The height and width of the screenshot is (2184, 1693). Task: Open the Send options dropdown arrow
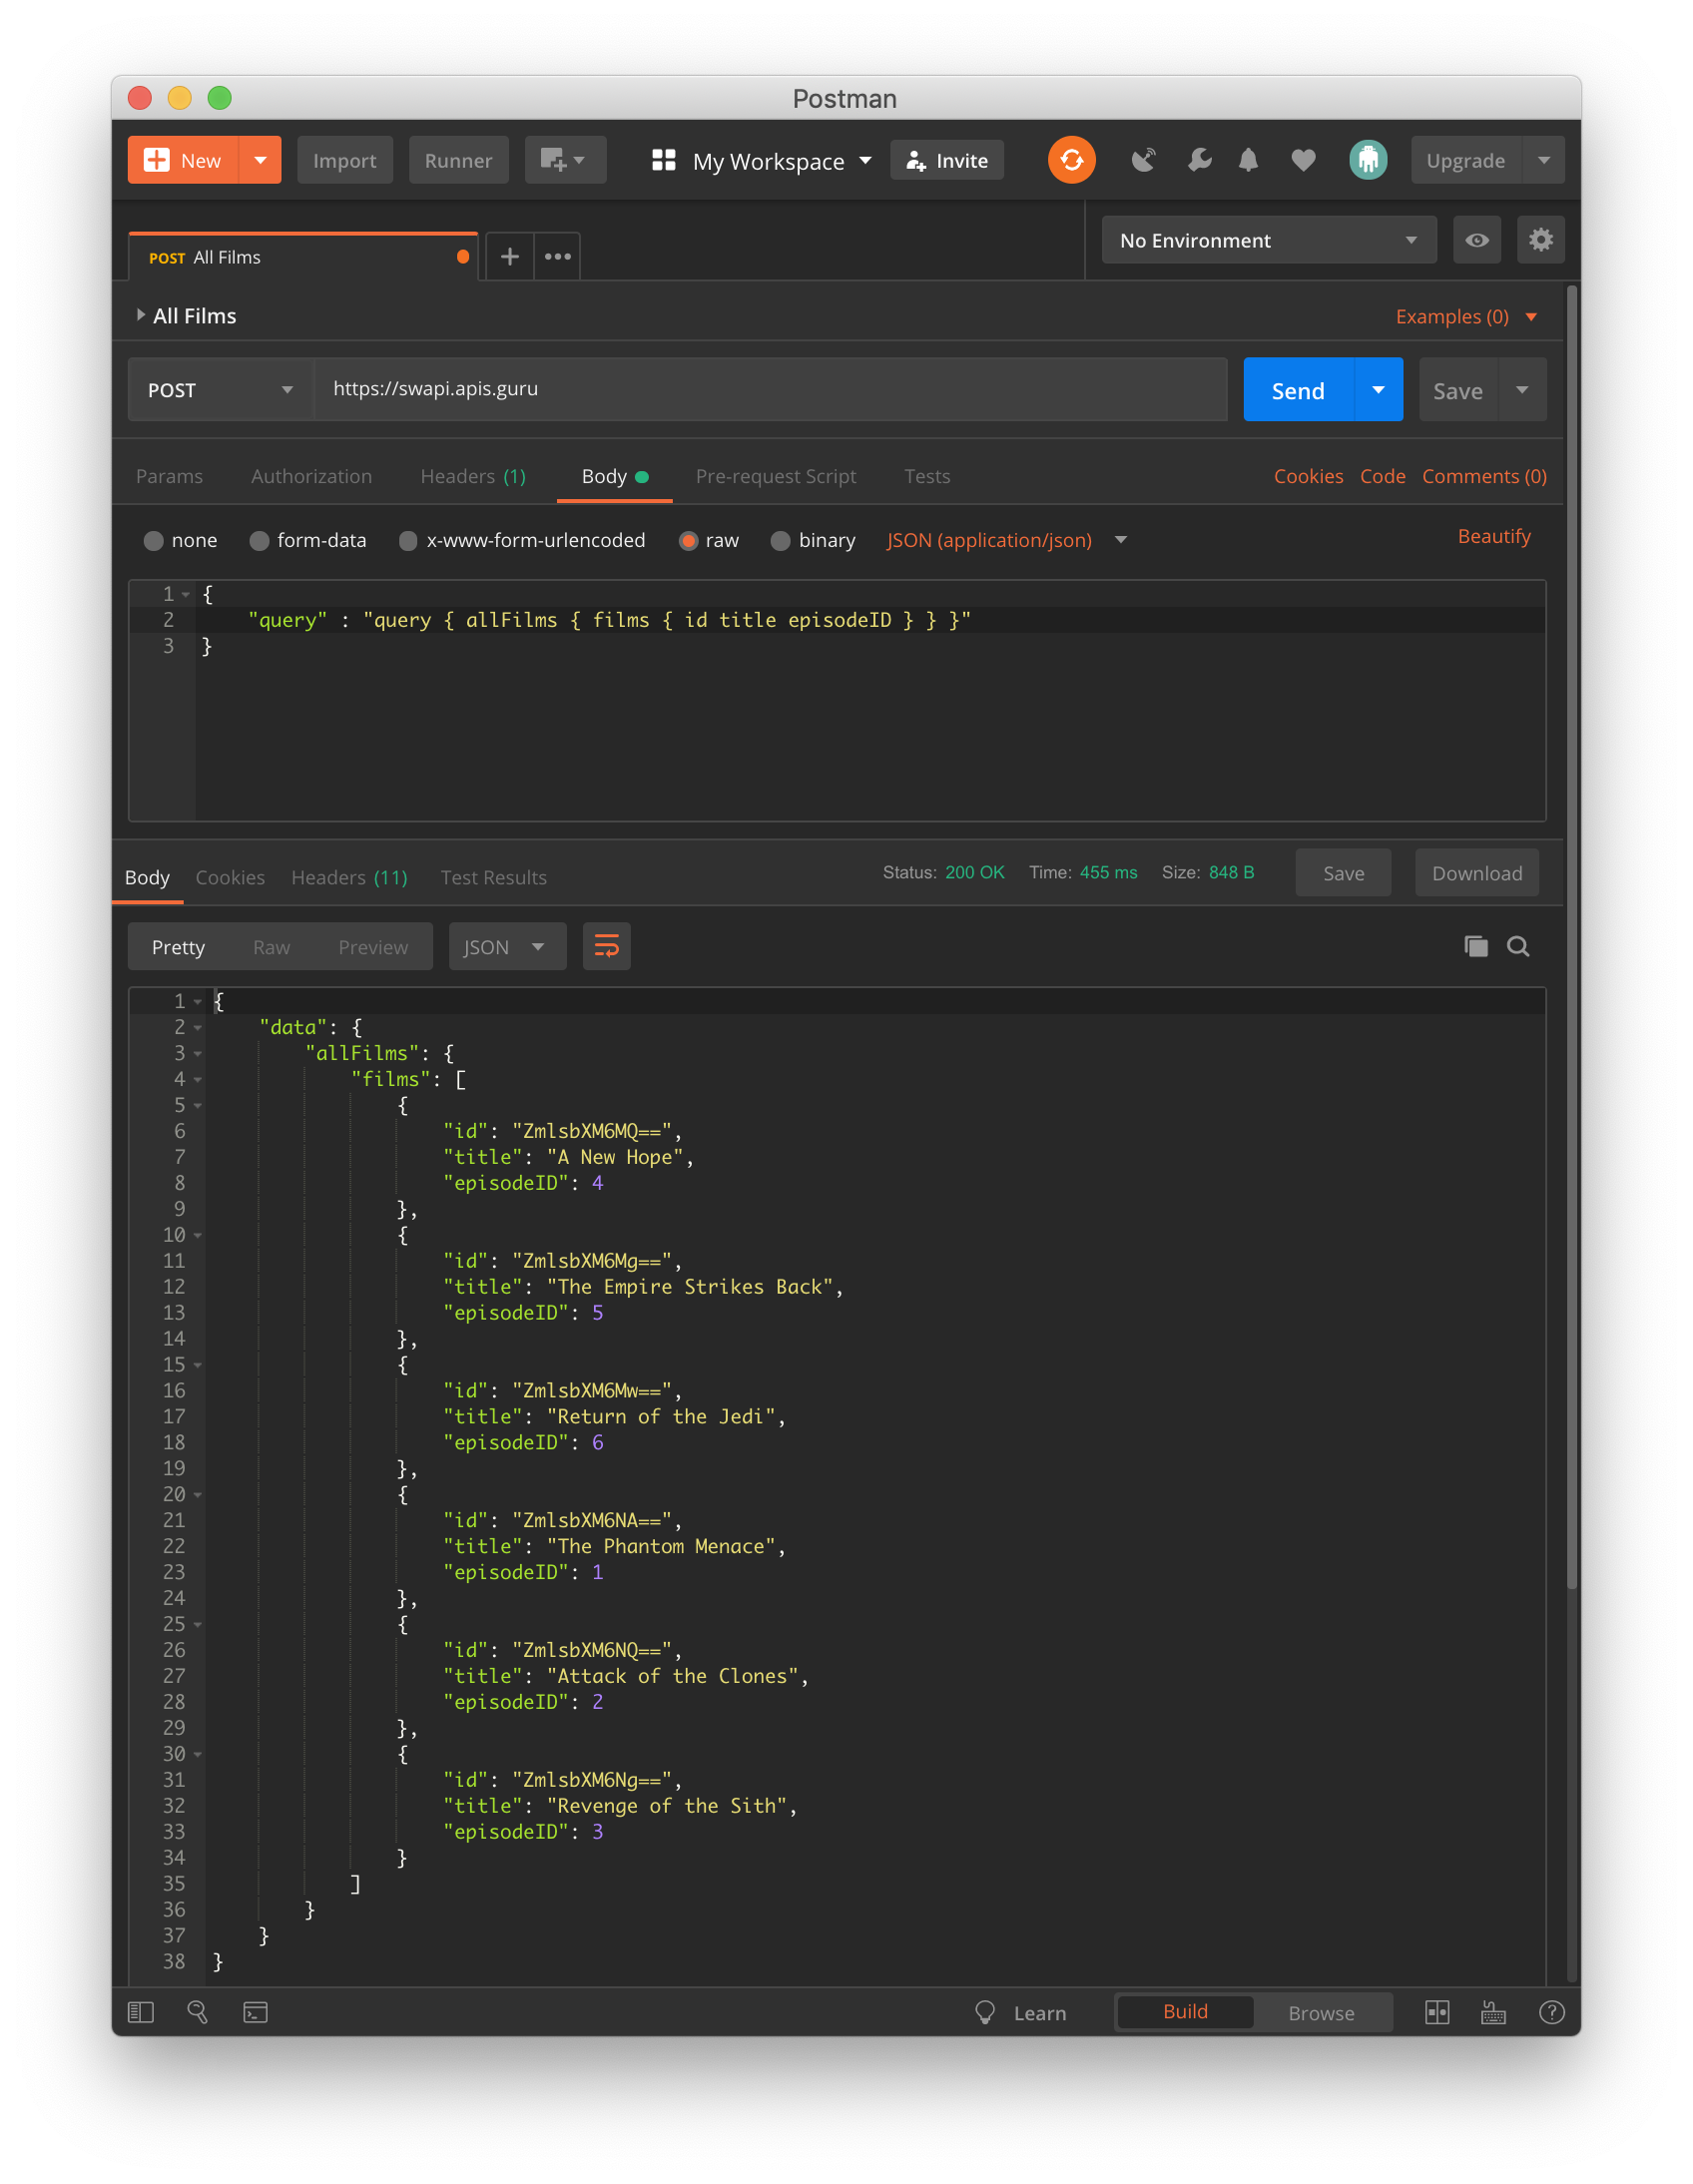(x=1378, y=390)
